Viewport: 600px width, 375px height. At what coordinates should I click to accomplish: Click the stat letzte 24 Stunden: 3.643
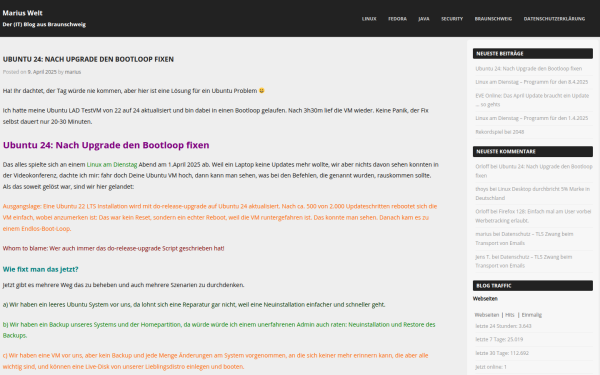tap(503, 326)
